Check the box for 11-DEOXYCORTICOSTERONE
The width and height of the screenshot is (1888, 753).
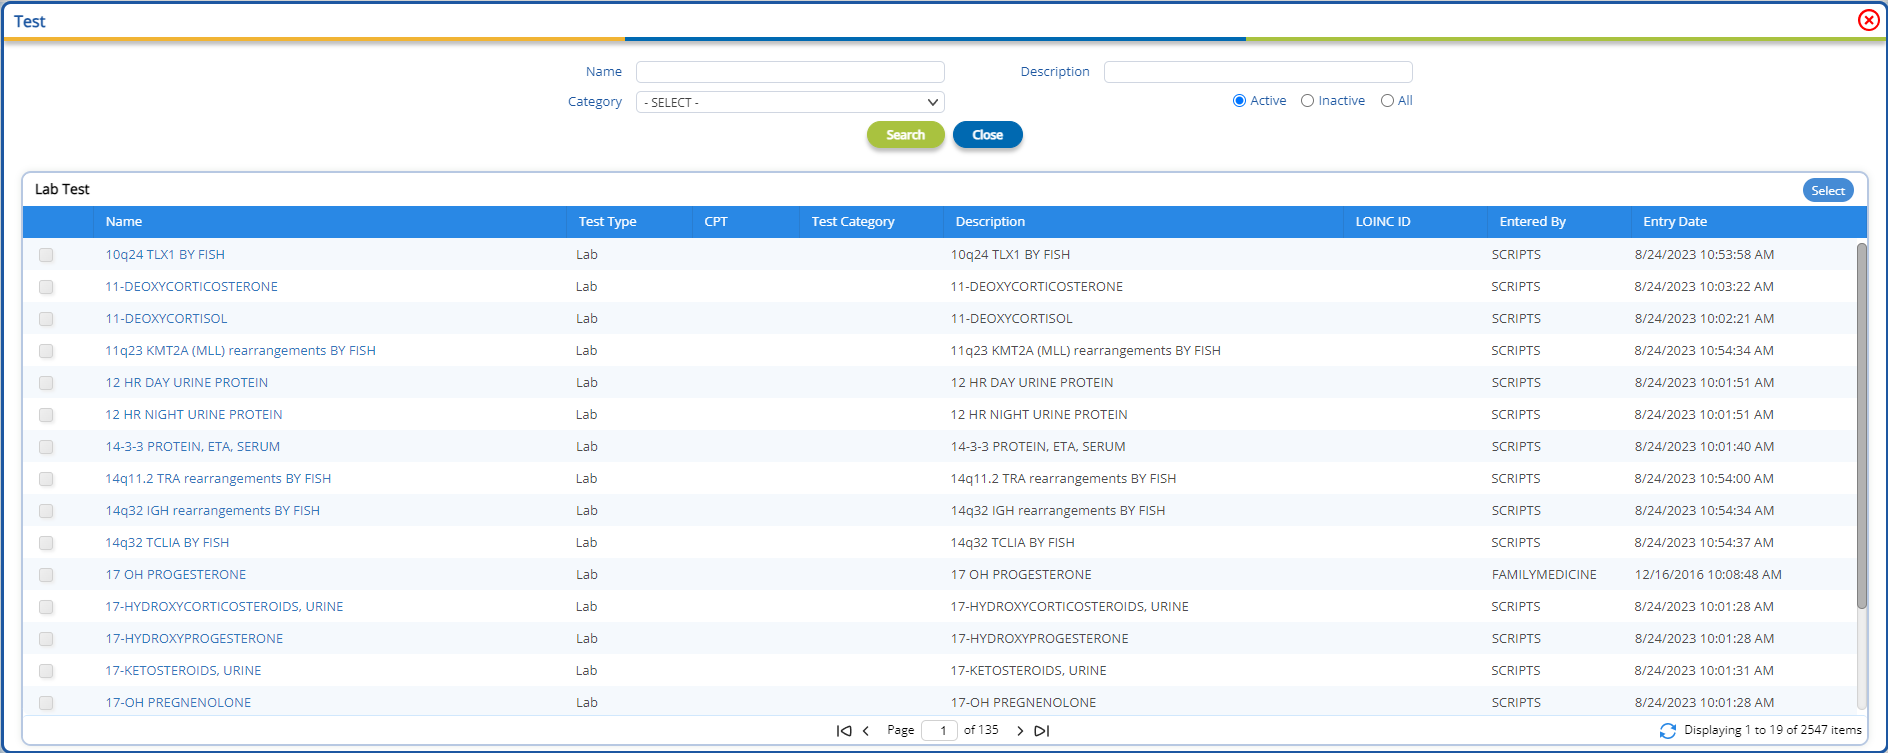46,287
